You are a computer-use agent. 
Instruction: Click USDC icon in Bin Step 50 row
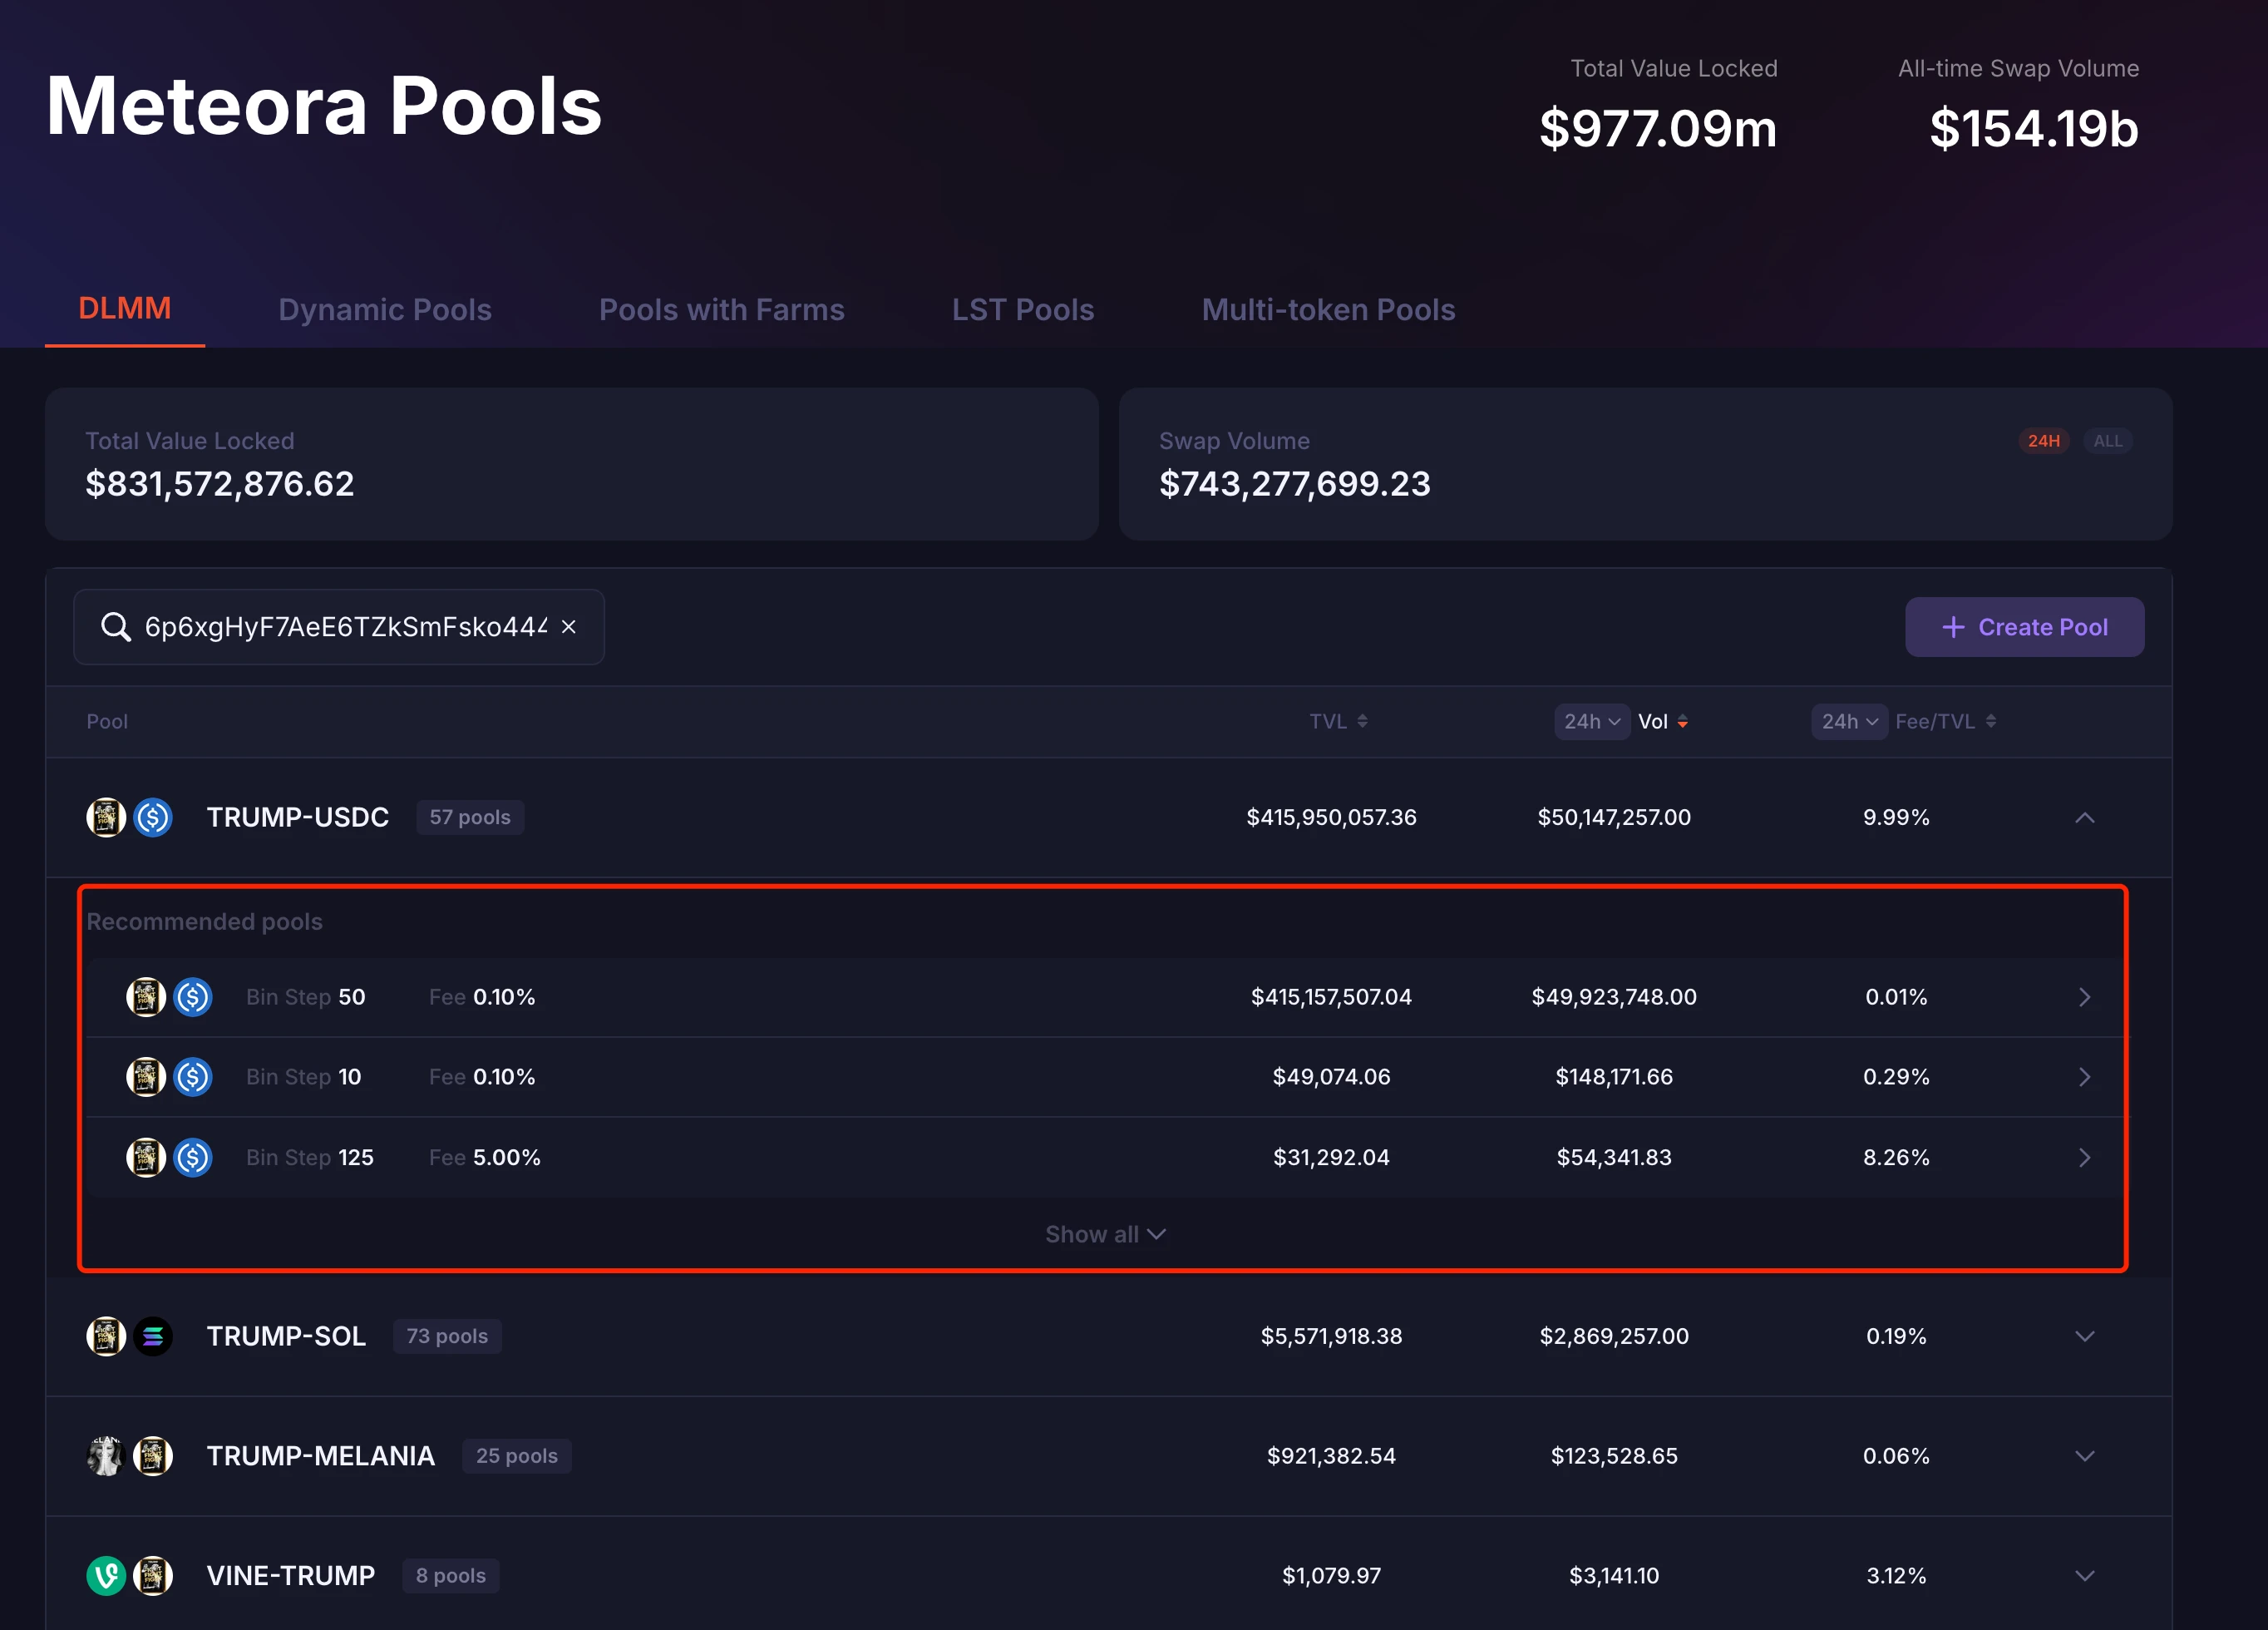193,997
